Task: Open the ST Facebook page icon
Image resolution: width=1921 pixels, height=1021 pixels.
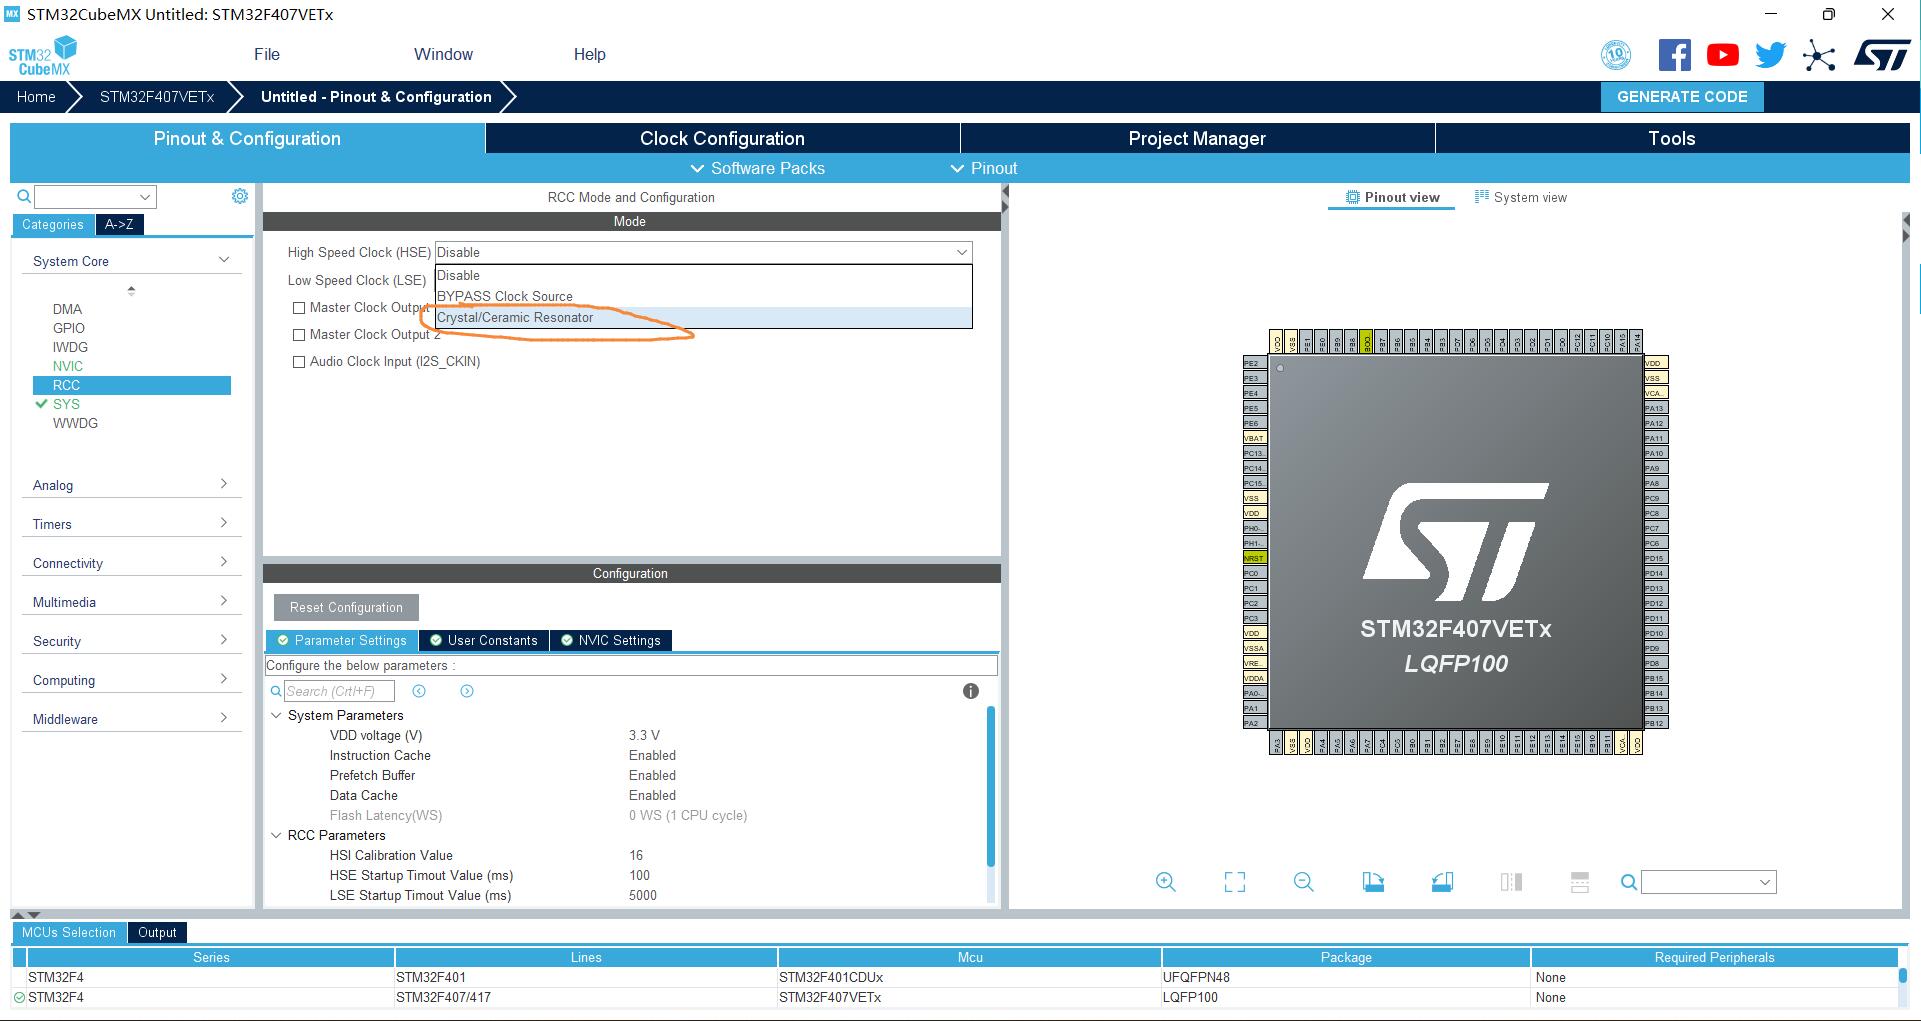Action: tap(1675, 55)
